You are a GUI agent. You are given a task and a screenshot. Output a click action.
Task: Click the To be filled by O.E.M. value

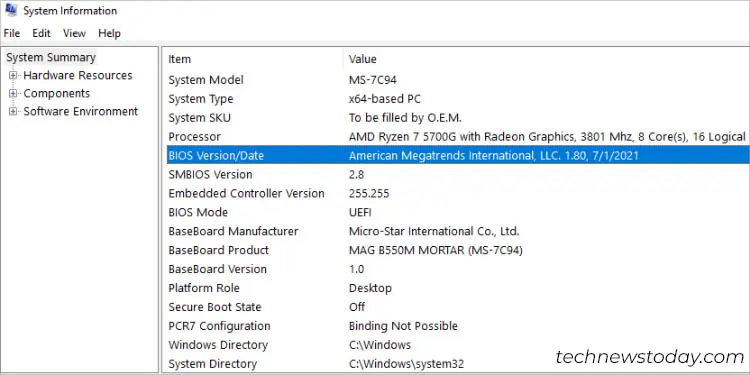[x=405, y=118]
